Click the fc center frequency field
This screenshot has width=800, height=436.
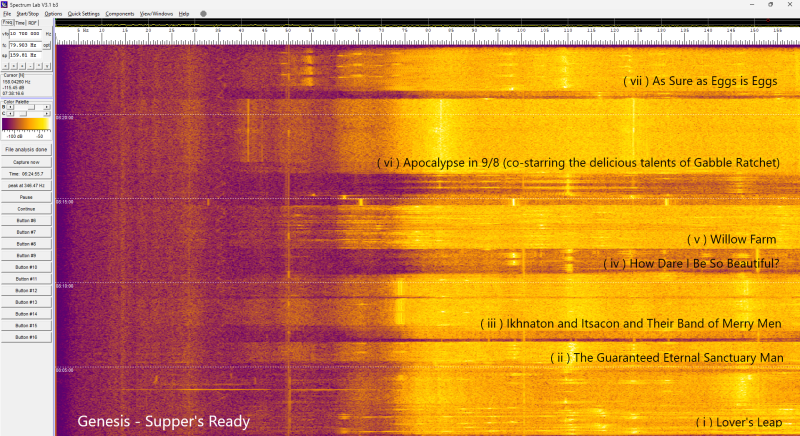coord(26,45)
